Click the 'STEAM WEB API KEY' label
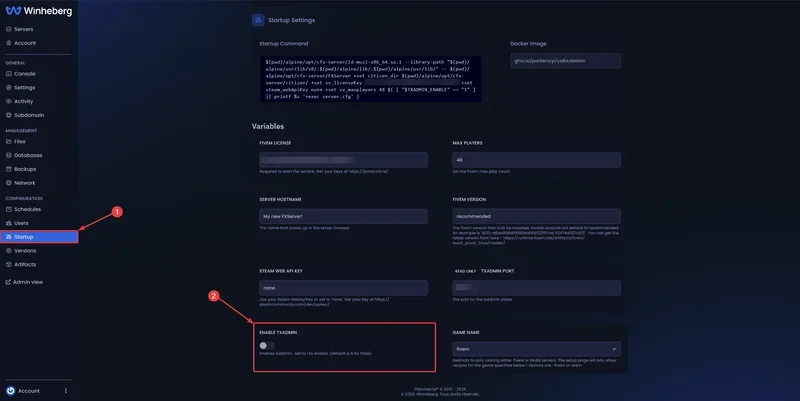Image resolution: width=800 pixels, height=401 pixels. [281, 271]
